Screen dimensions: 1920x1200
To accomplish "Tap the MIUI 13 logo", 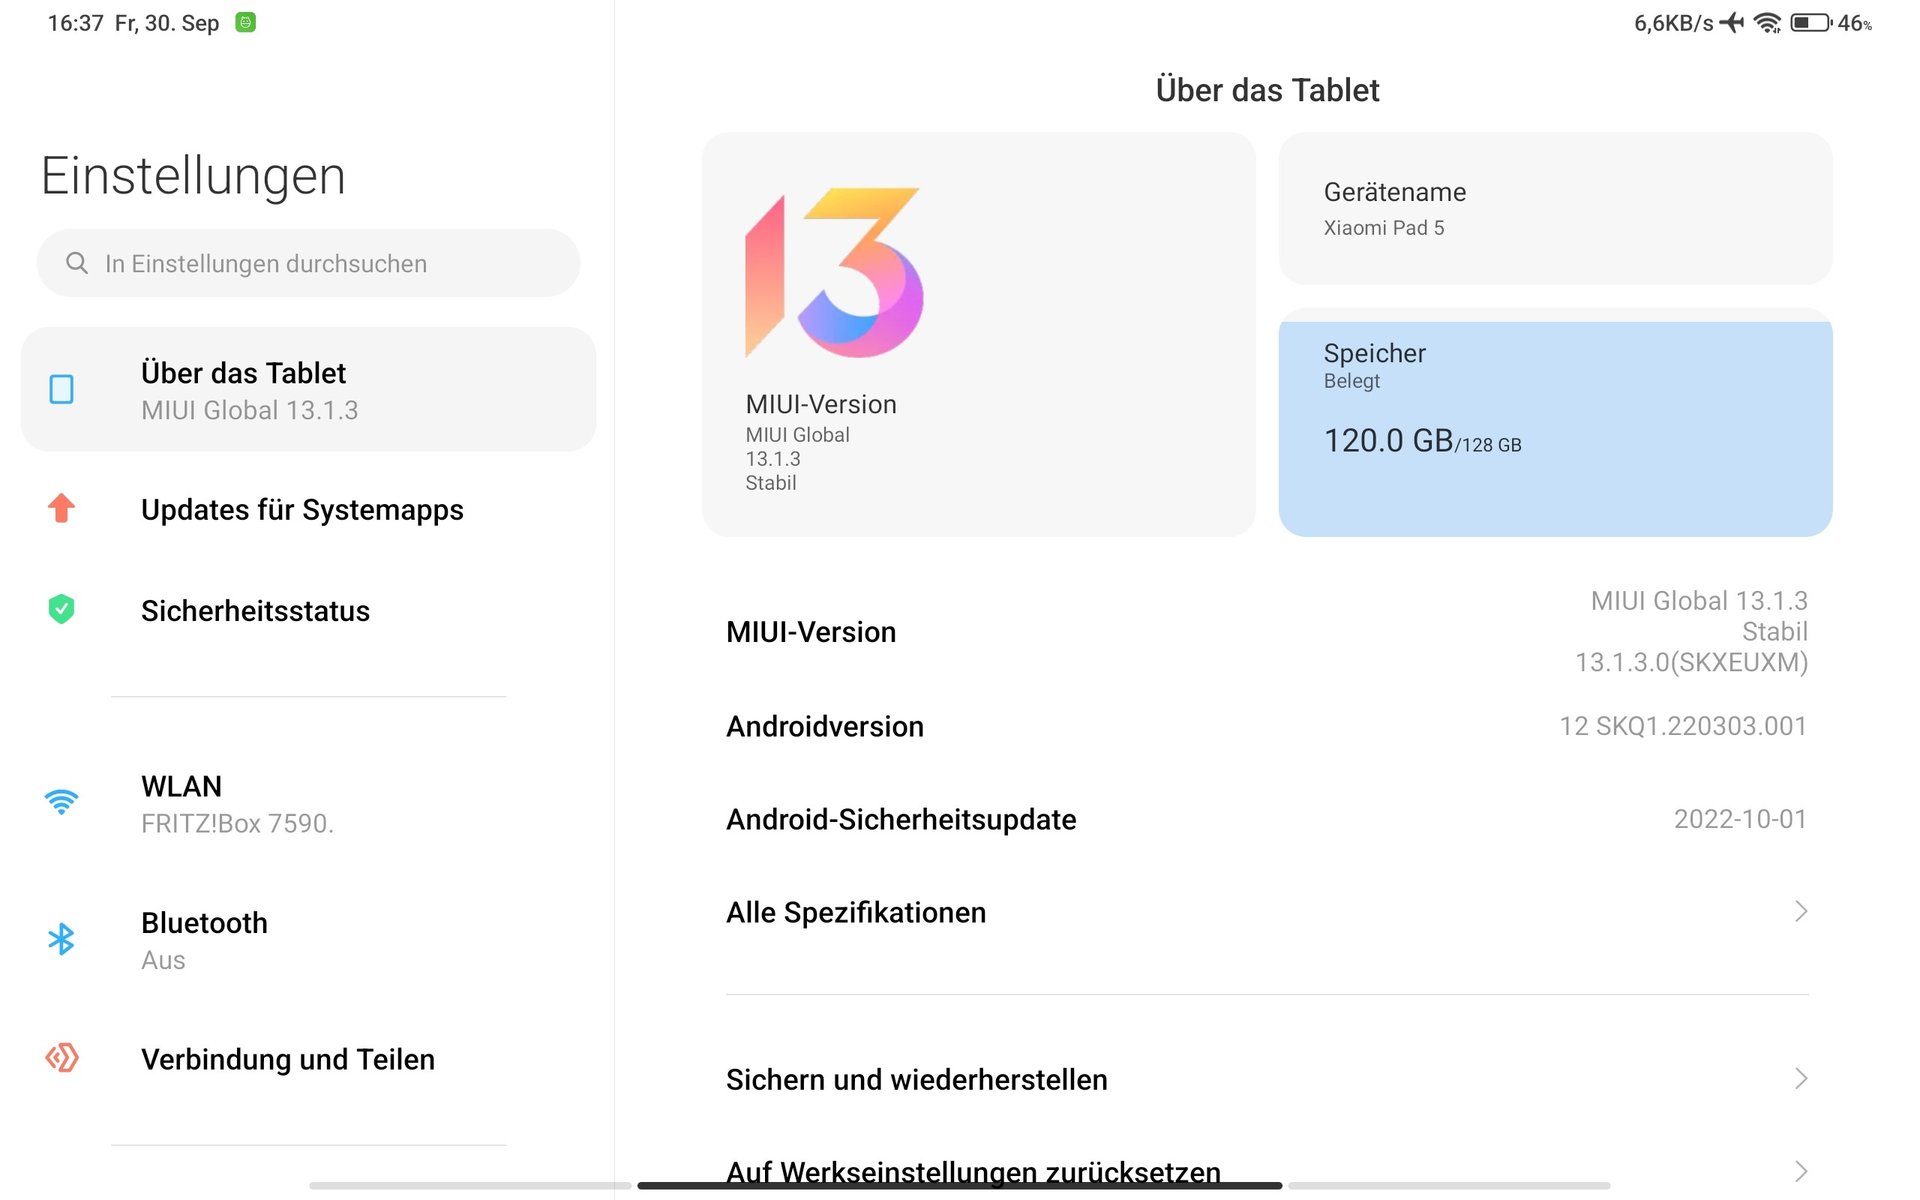I will pos(834,273).
